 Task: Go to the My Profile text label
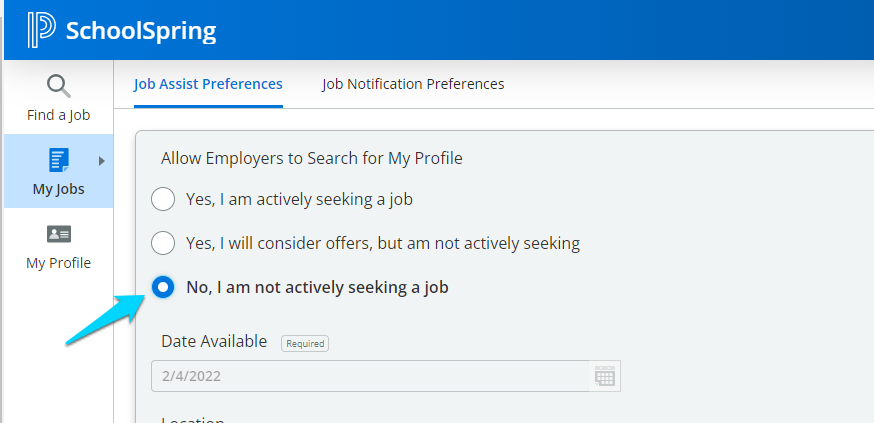coord(59,263)
